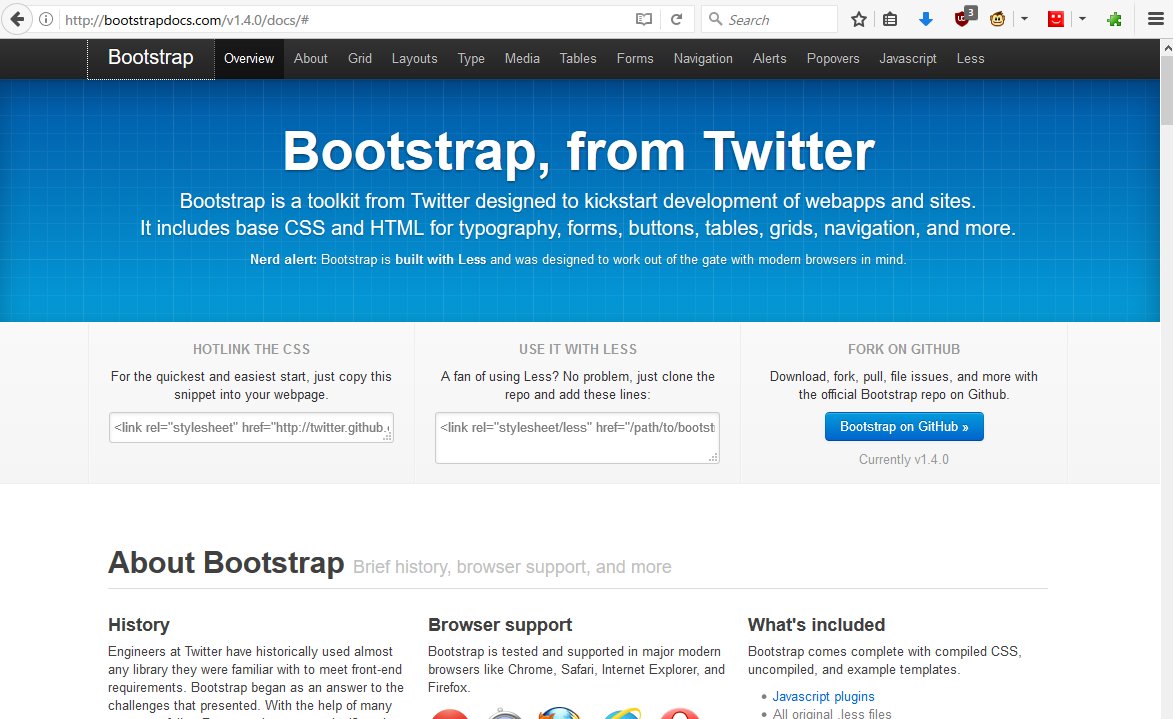Screen dimensions: 1173x719
Task: Open the About nav item
Action: click(x=310, y=58)
